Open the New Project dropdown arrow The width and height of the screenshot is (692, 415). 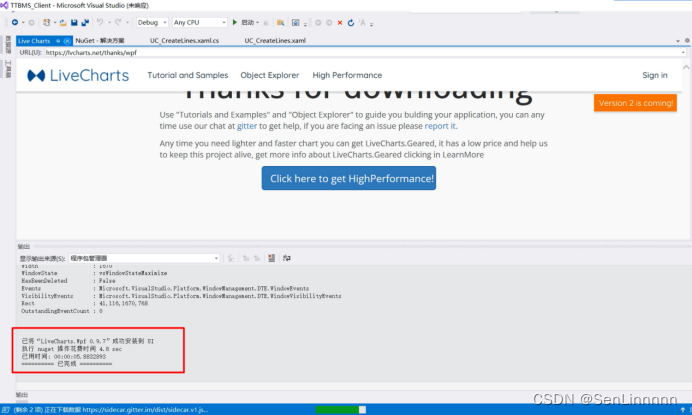coord(55,23)
